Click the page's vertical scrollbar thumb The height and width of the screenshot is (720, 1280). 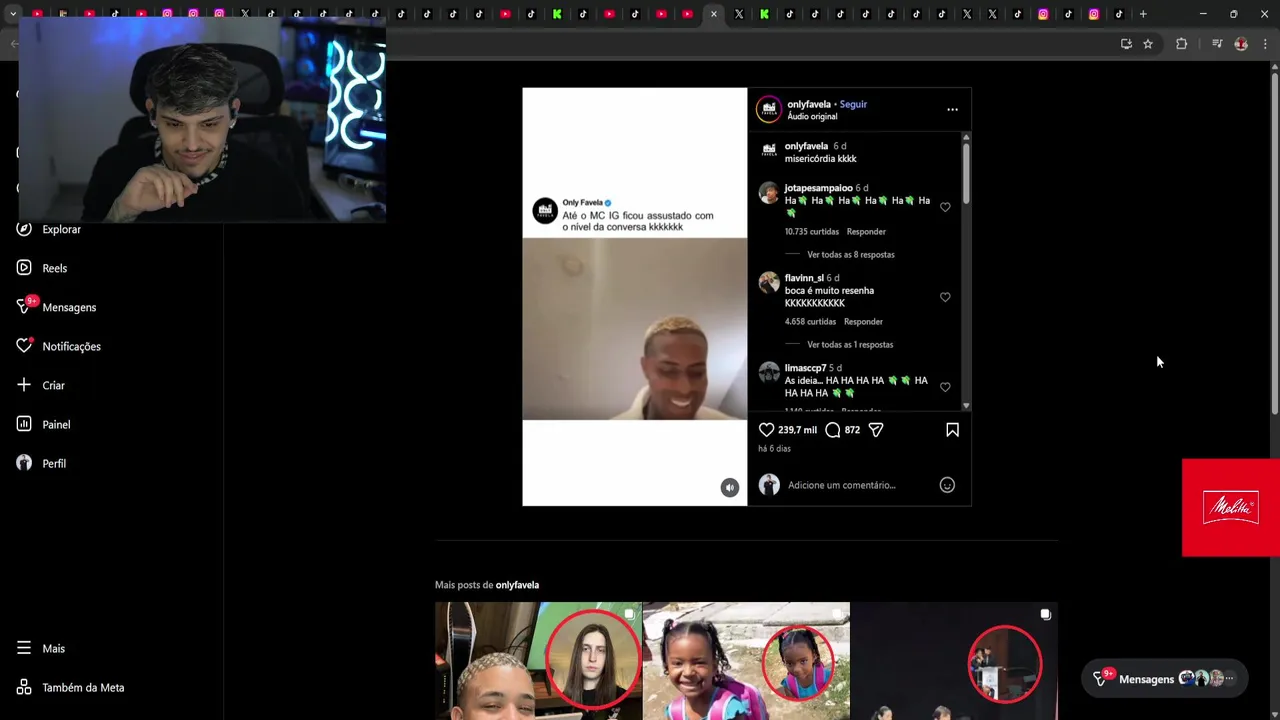(1275, 243)
